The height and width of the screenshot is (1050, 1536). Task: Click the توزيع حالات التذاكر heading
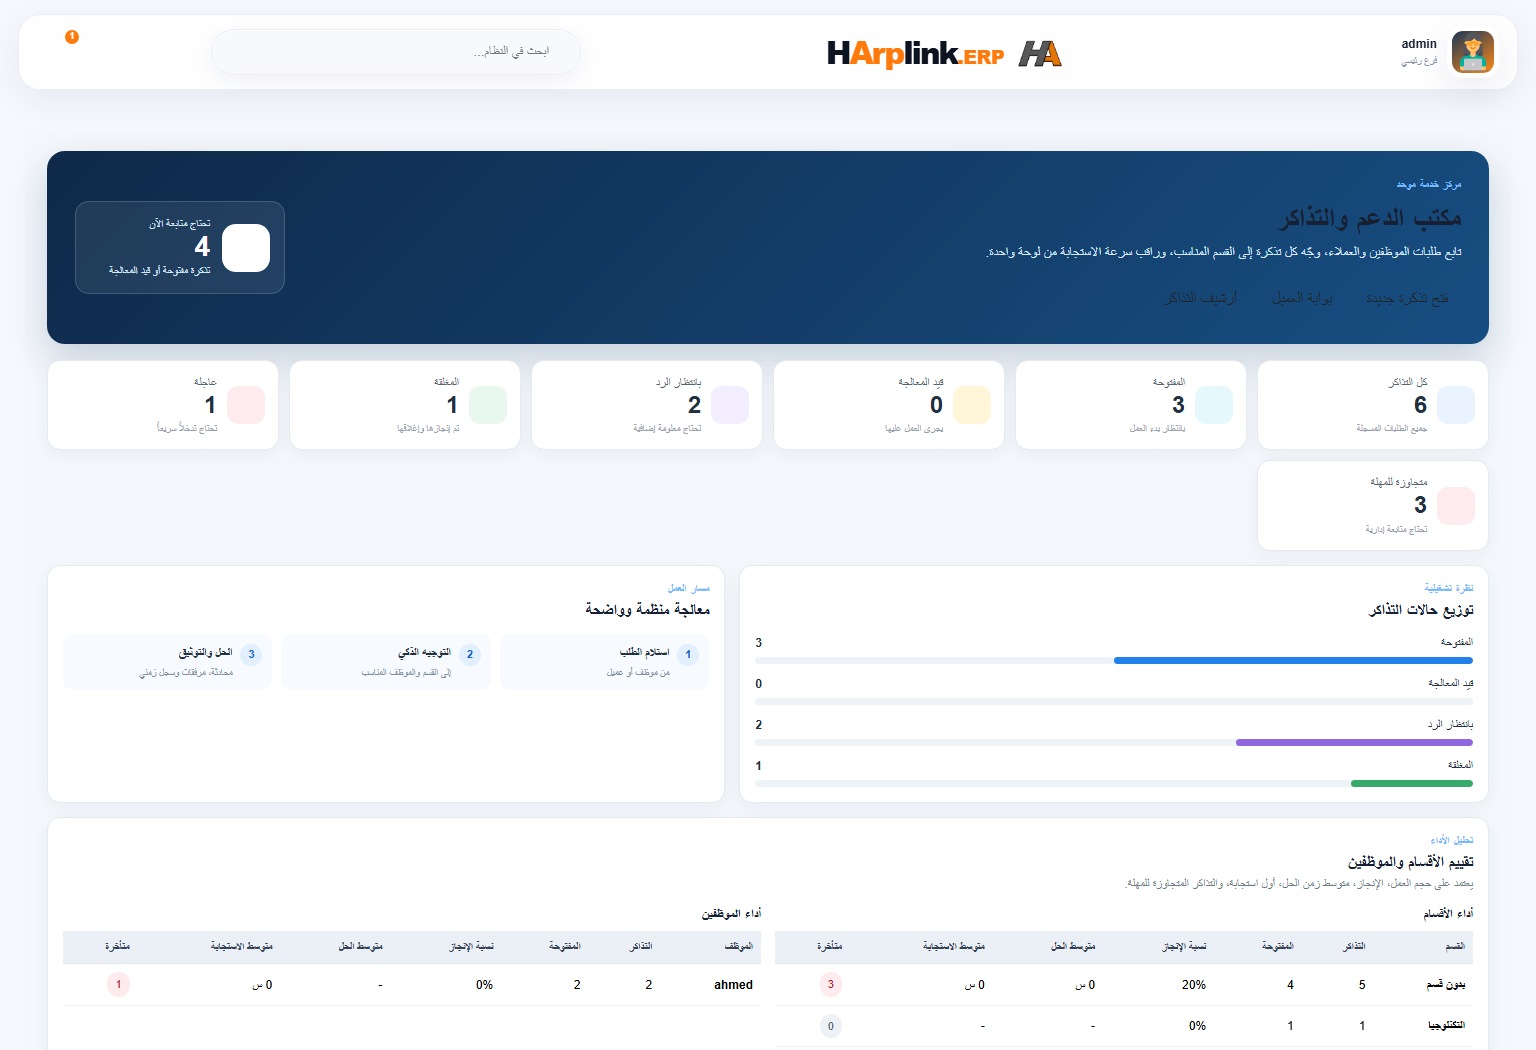[x=1421, y=610]
